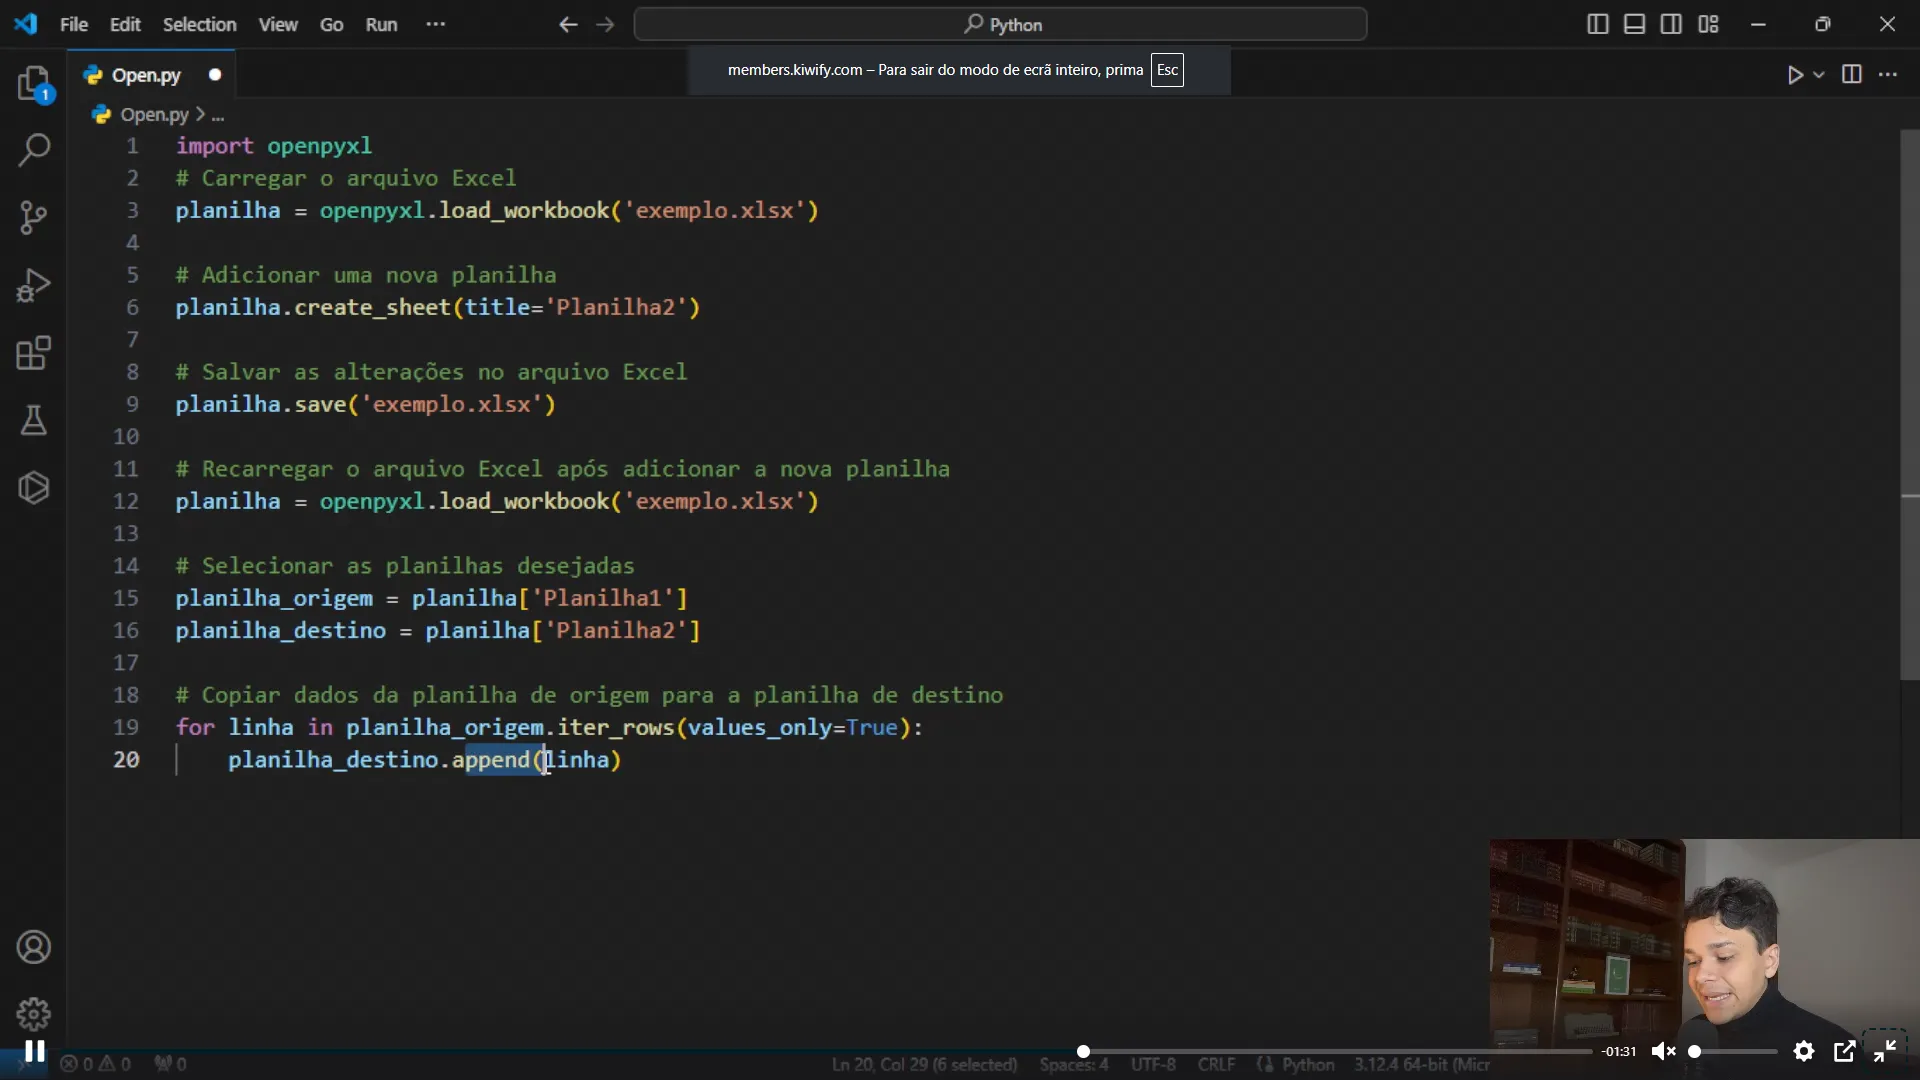Open the Explorer view in activity bar
Image resolution: width=1920 pixels, height=1080 pixels.
(34, 83)
